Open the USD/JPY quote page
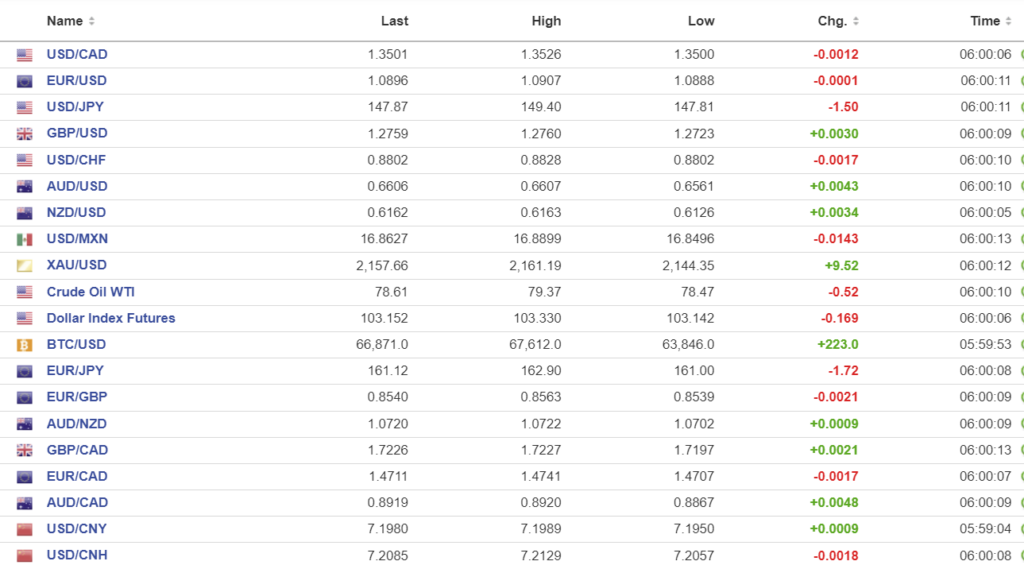The width and height of the screenshot is (1024, 565). point(76,107)
